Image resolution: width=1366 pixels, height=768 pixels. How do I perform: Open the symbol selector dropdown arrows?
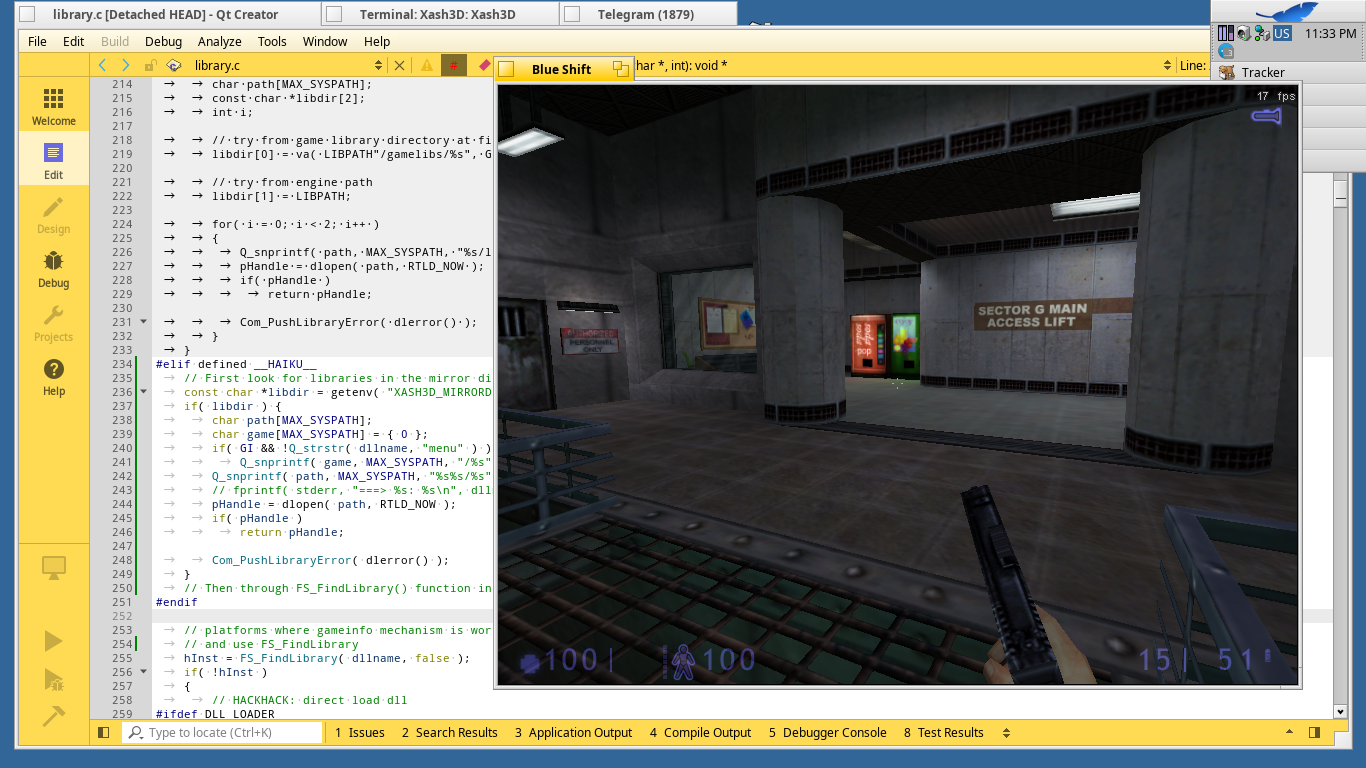1167,65
